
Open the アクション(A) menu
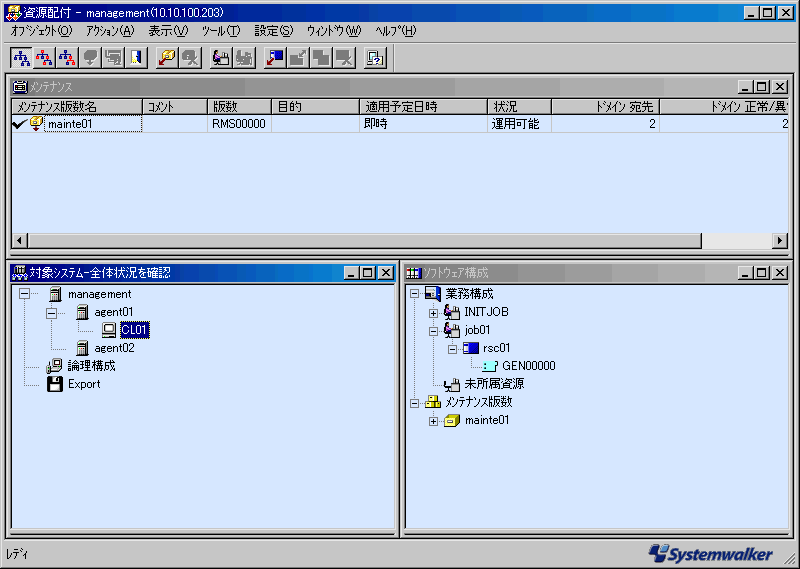click(x=110, y=31)
